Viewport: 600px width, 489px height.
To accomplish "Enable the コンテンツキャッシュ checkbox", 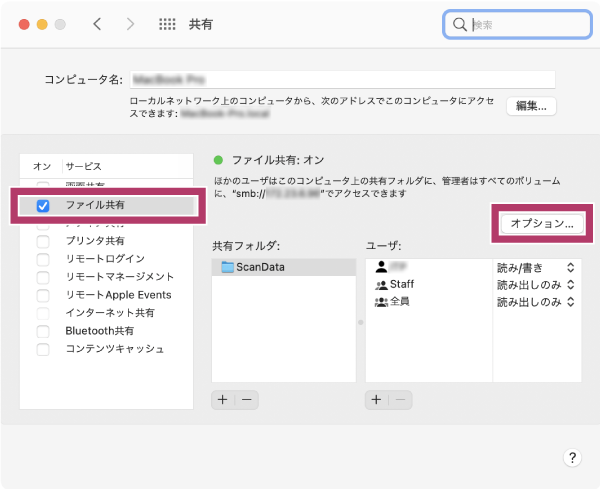I will click(x=43, y=349).
